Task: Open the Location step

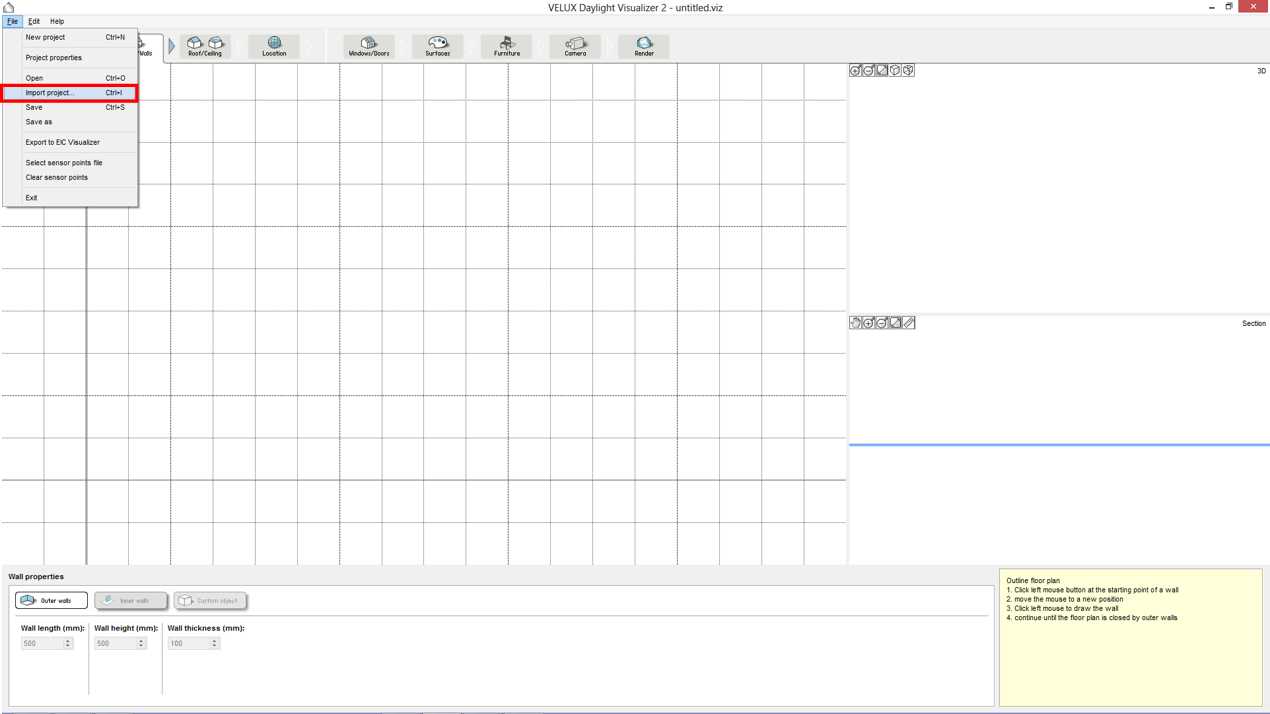Action: [274, 46]
